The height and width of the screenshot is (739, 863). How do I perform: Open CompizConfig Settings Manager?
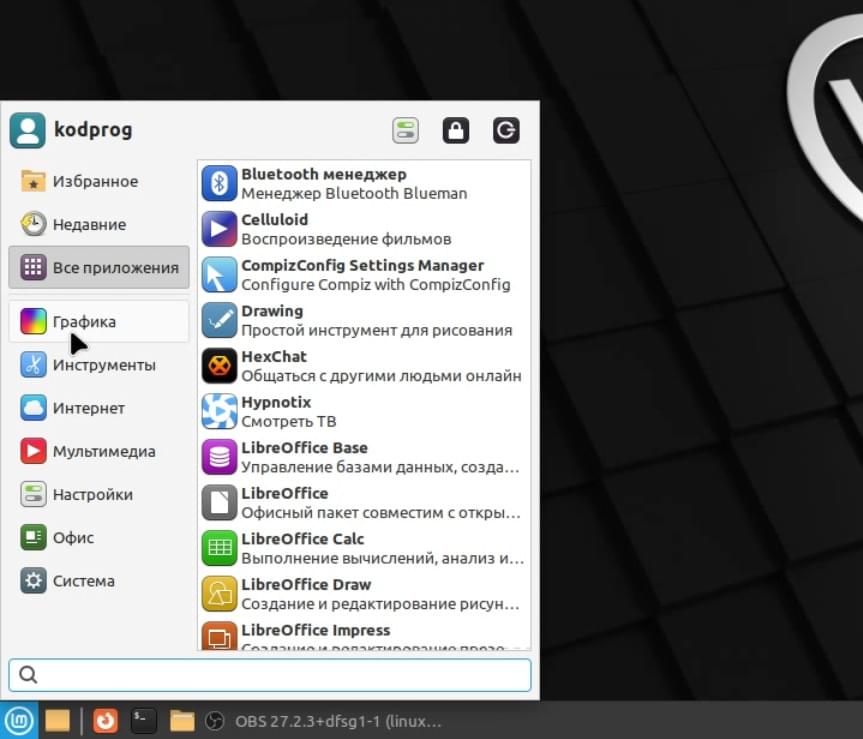click(364, 275)
